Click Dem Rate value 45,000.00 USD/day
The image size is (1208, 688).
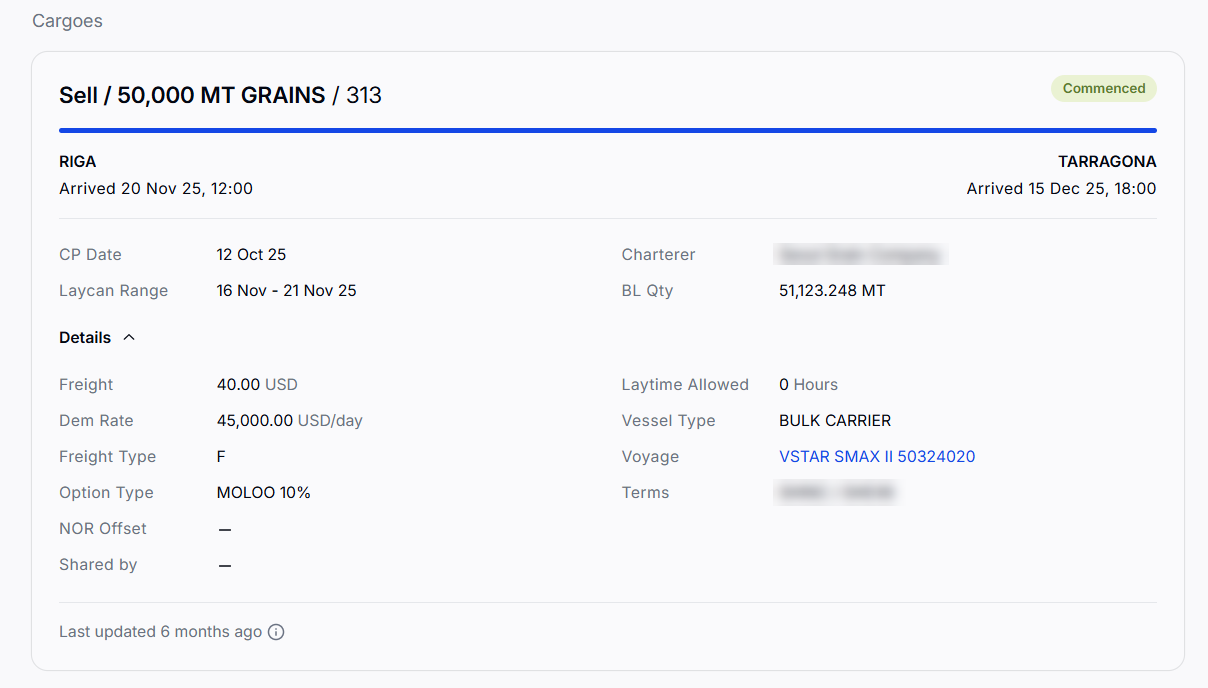(x=290, y=421)
